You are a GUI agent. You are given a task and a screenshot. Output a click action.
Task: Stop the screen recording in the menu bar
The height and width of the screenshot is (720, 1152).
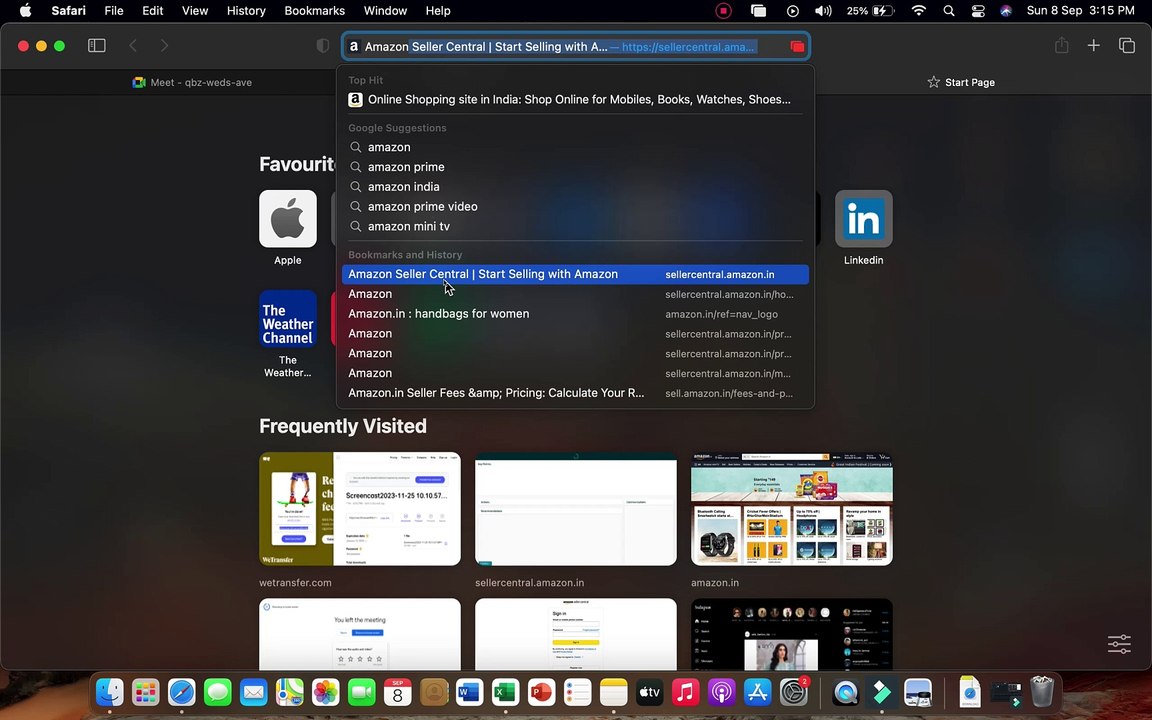pos(724,10)
